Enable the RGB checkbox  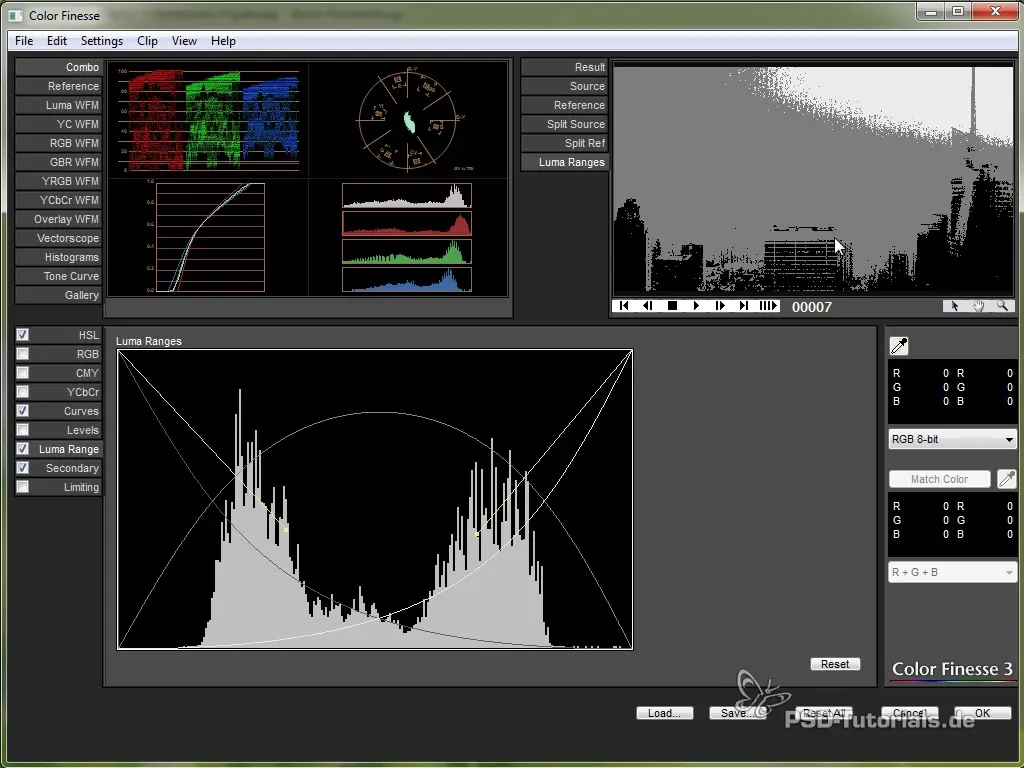coord(23,353)
